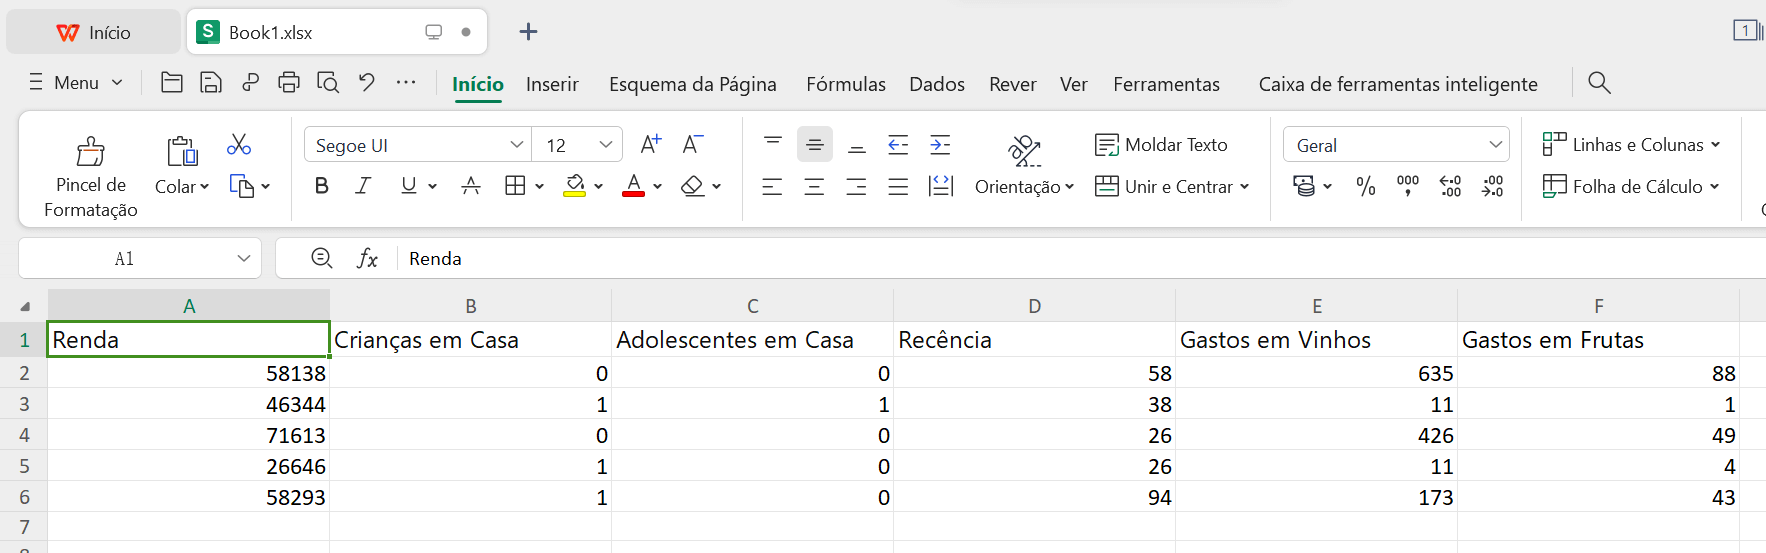Expand the Unir e Centrar dropdown arrow

pos(1245,187)
